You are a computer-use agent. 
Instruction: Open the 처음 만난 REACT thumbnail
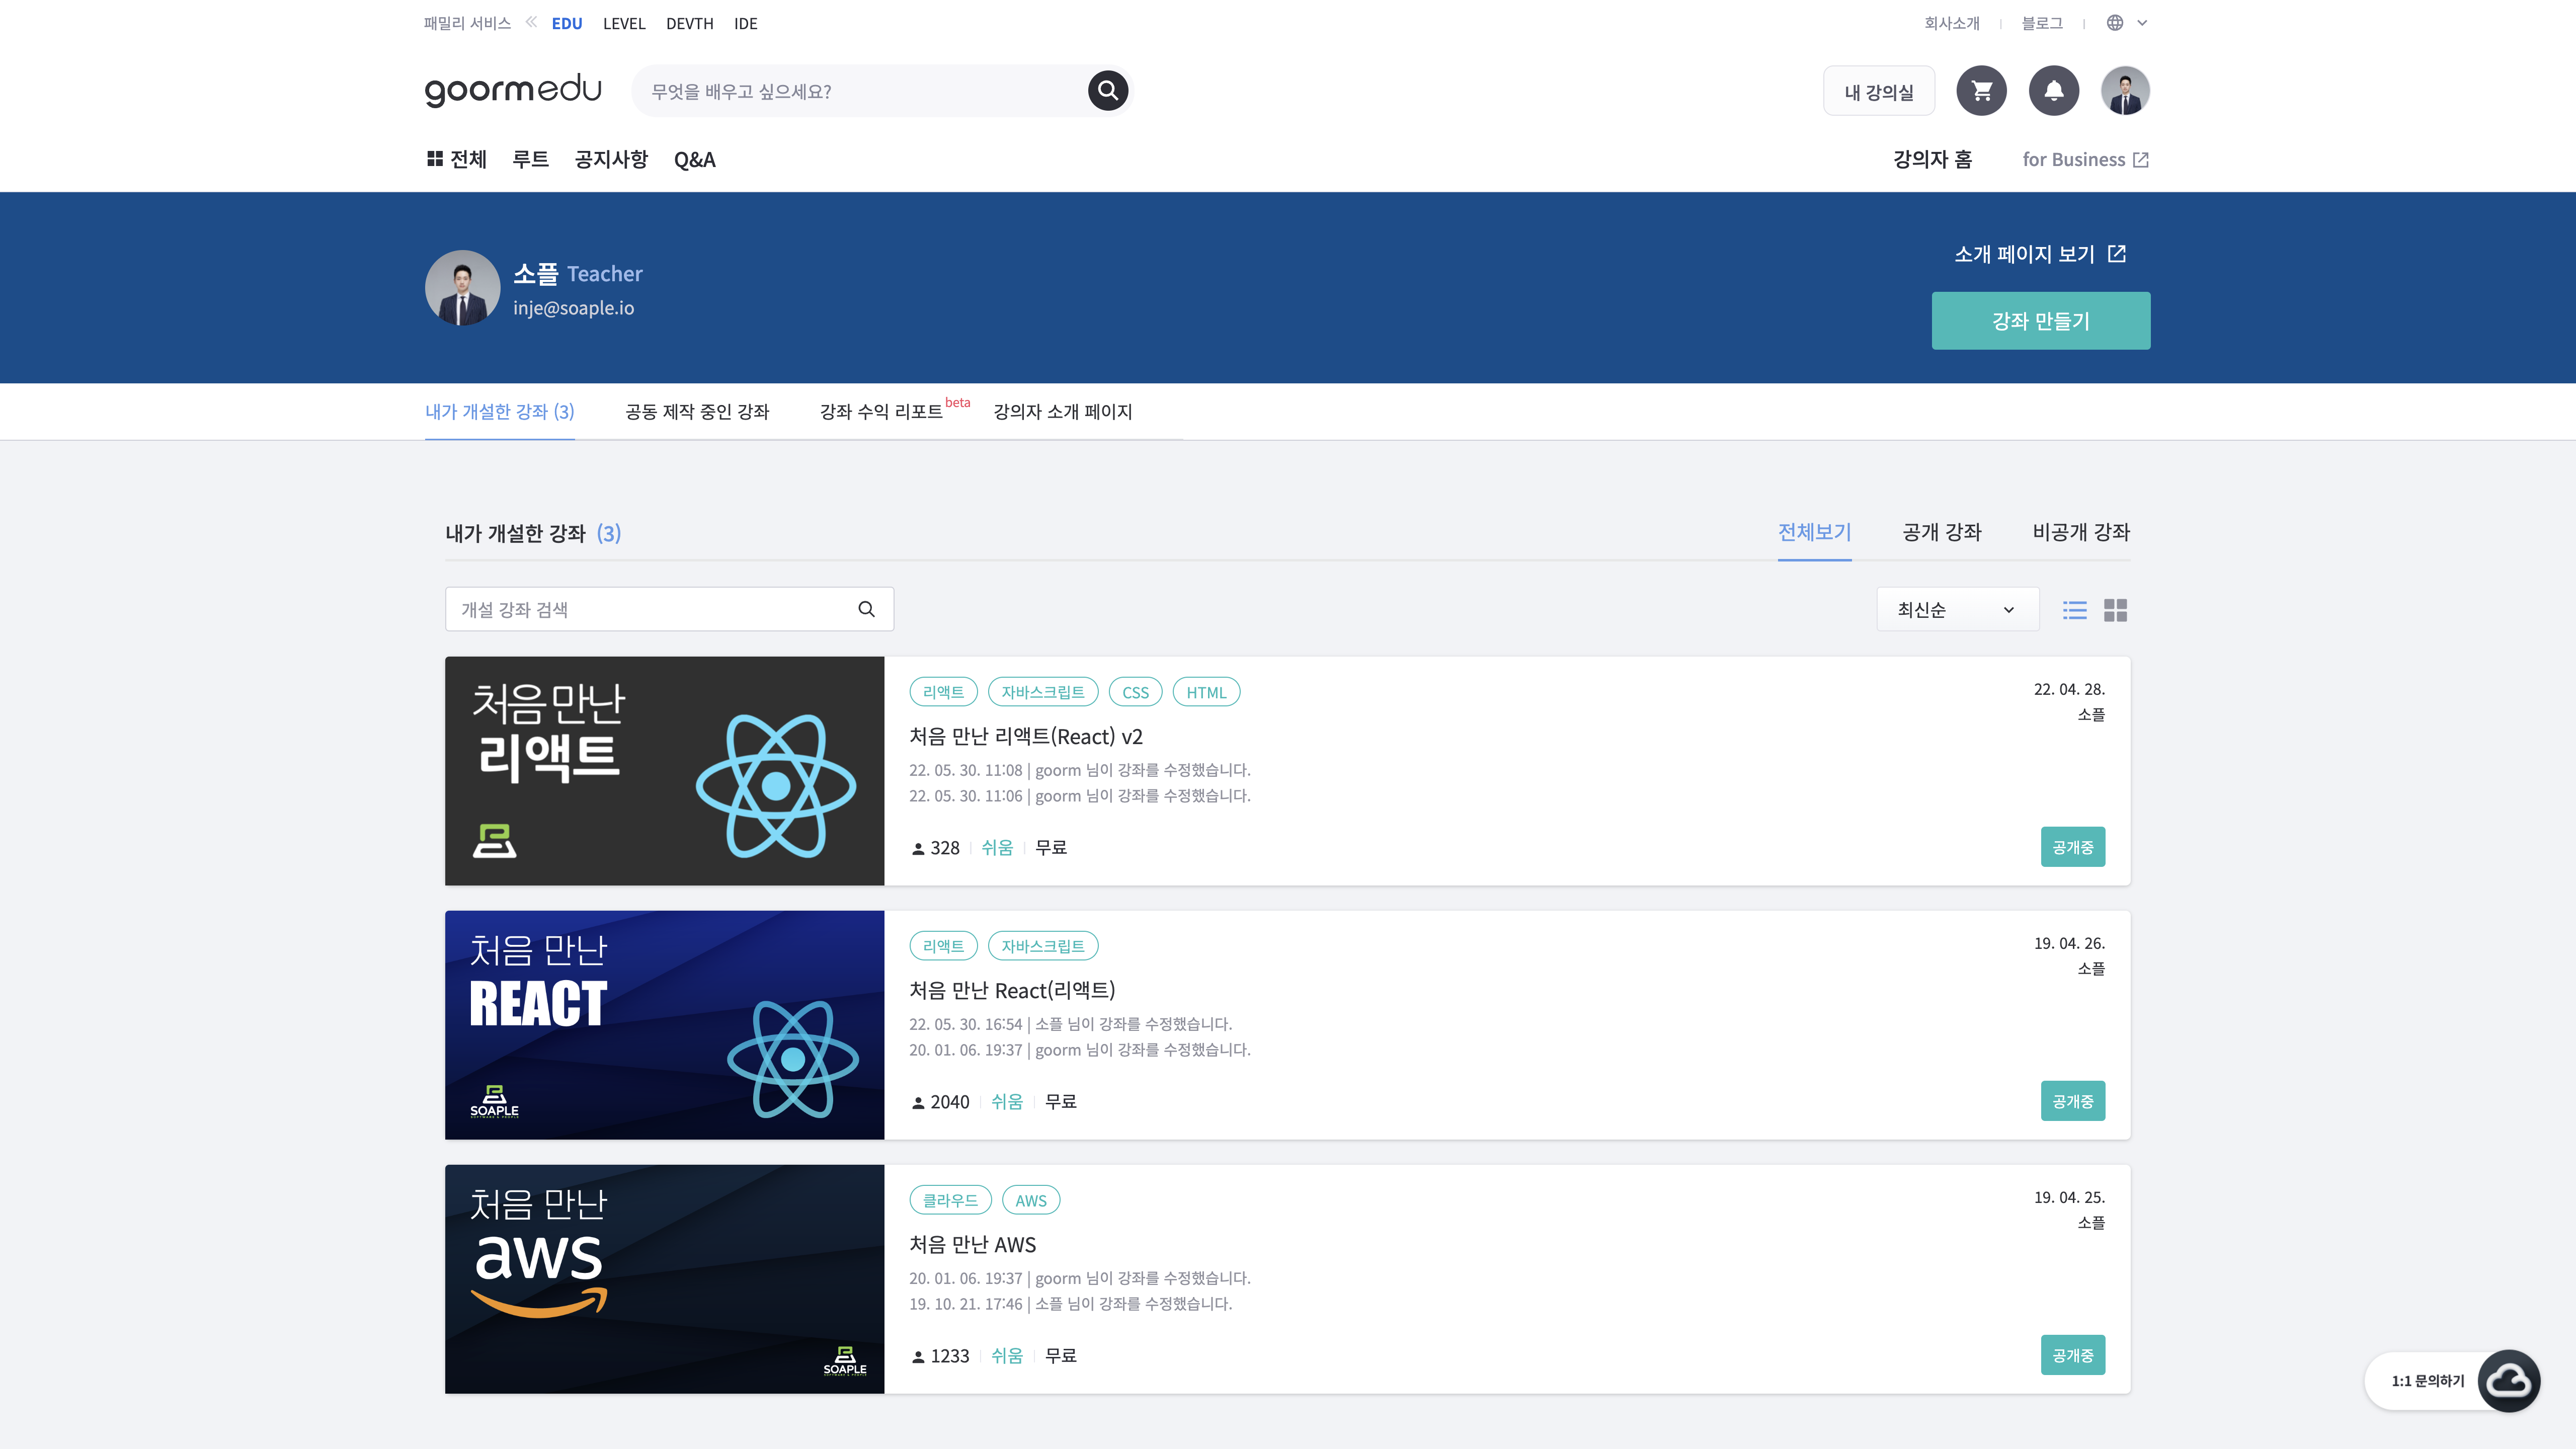[664, 1025]
